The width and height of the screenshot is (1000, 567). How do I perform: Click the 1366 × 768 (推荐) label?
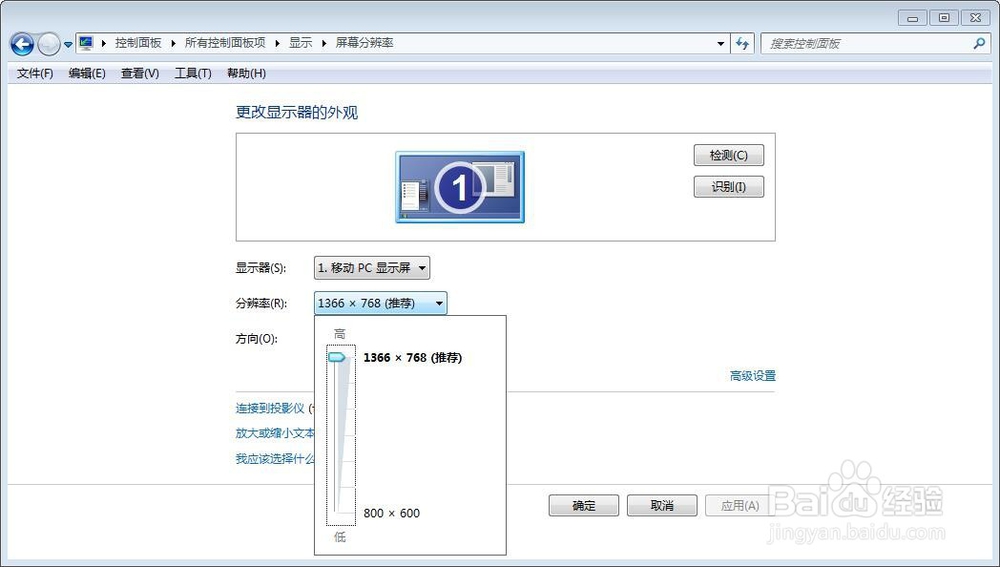[x=413, y=358]
